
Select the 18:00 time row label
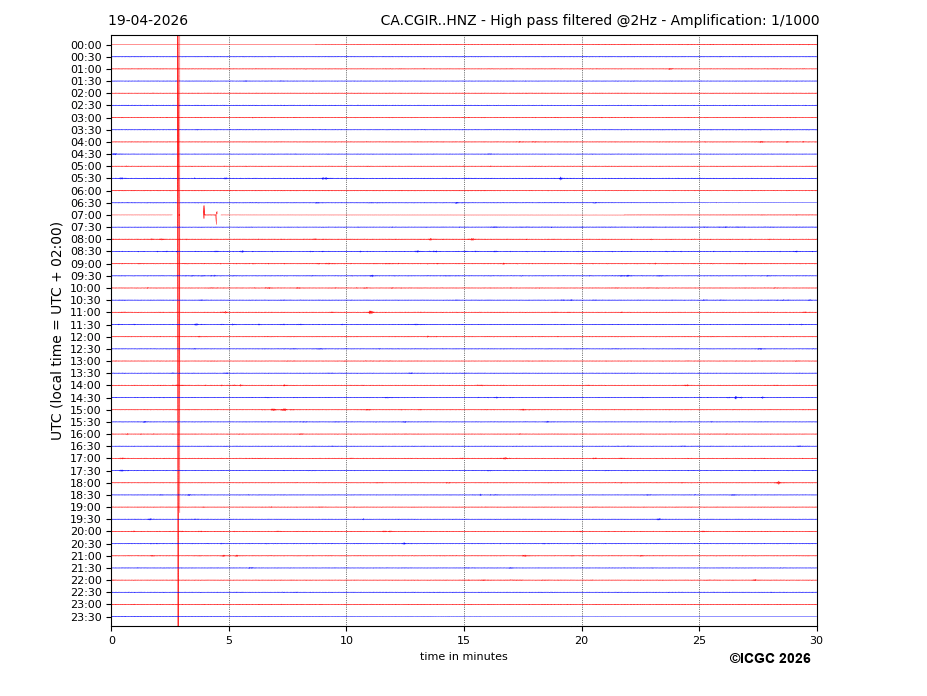point(85,483)
